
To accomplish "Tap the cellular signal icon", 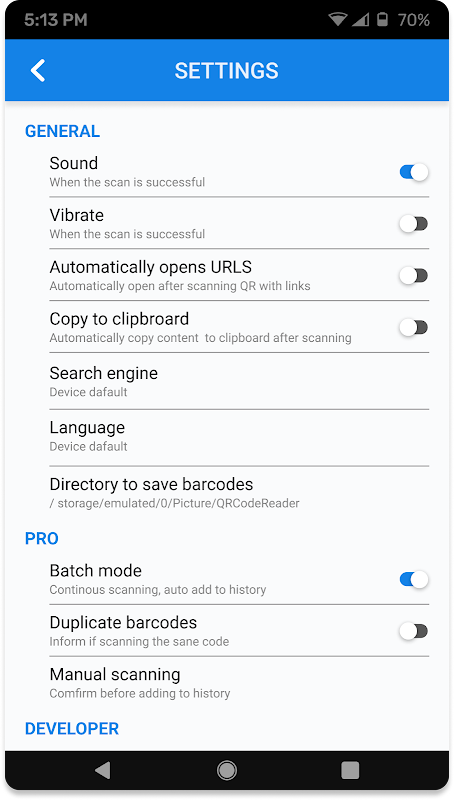I will (361, 19).
